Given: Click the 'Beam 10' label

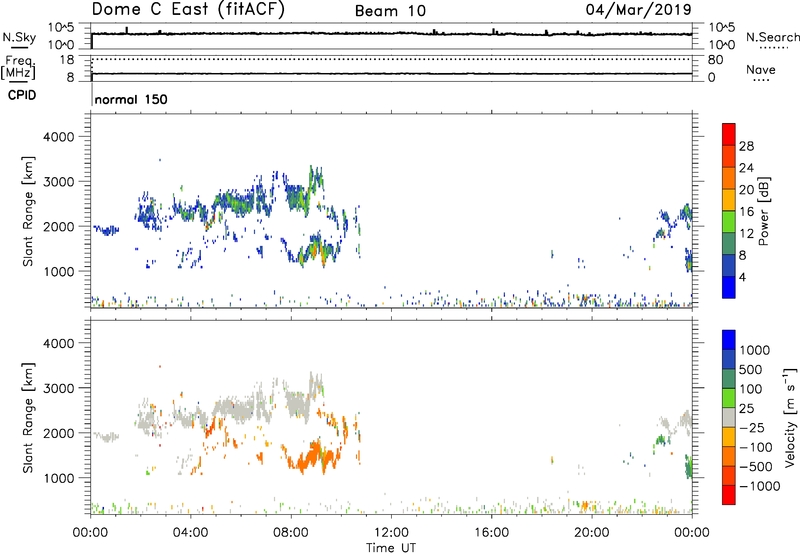Looking at the screenshot, I should 390,11.
